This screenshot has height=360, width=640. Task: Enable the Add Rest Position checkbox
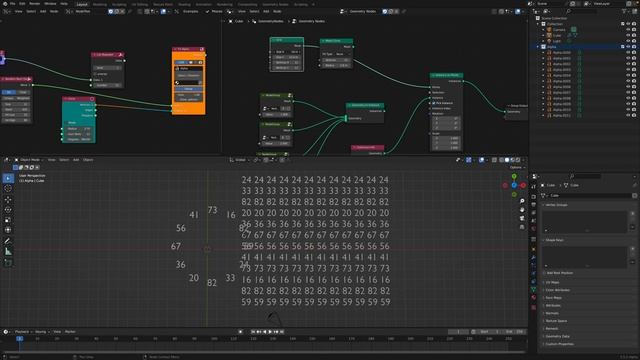[x=544, y=273]
